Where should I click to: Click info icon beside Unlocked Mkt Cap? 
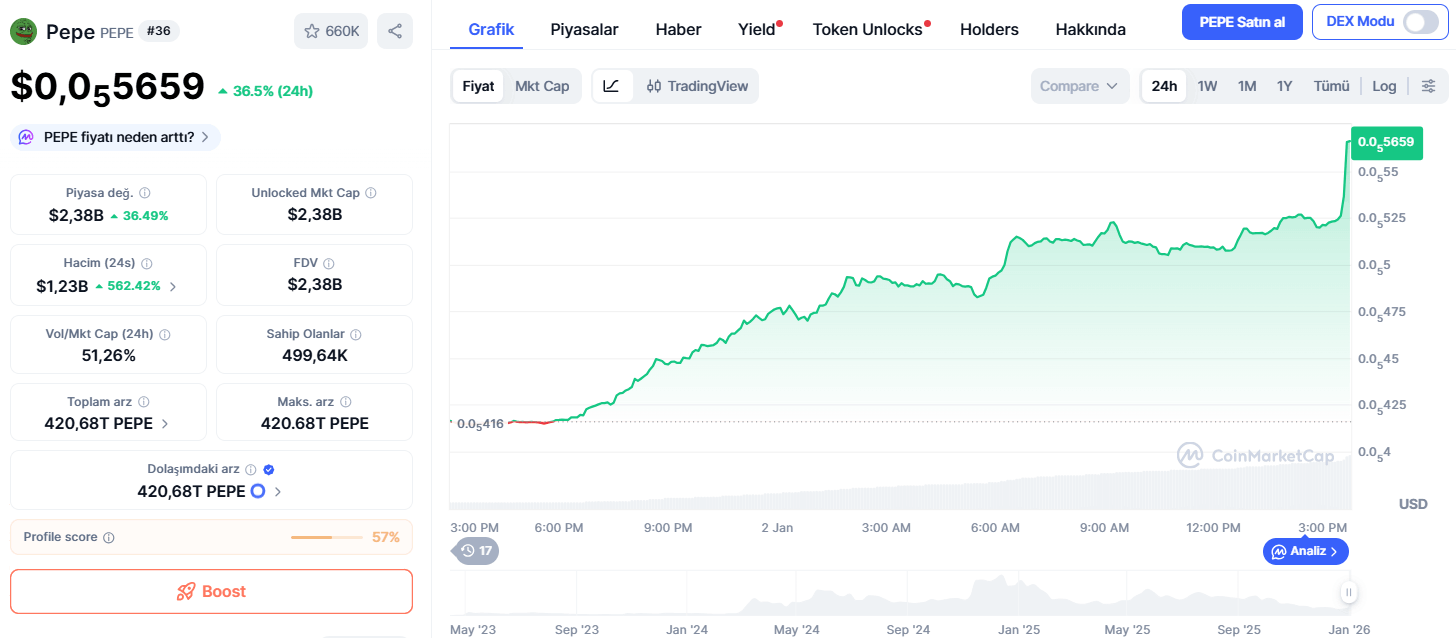(x=371, y=193)
